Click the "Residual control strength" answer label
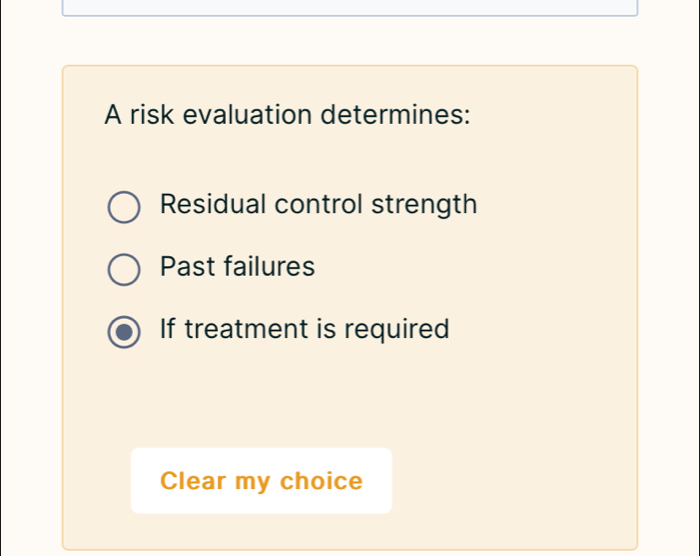700x556 pixels. (318, 205)
